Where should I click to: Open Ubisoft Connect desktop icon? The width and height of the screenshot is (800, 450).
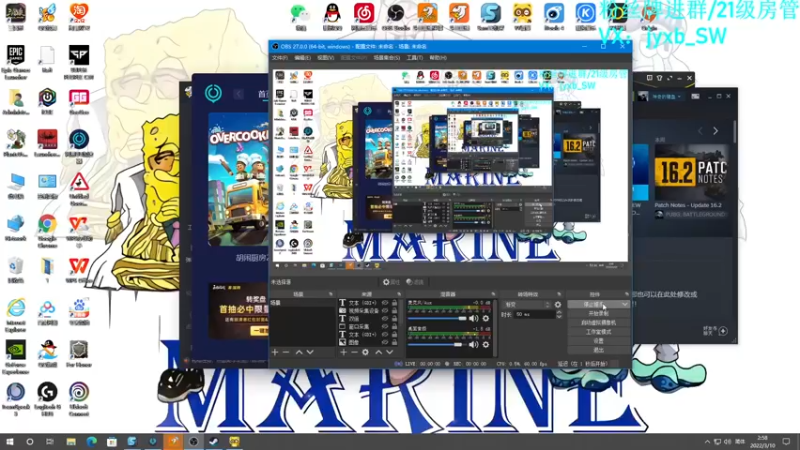(x=79, y=399)
